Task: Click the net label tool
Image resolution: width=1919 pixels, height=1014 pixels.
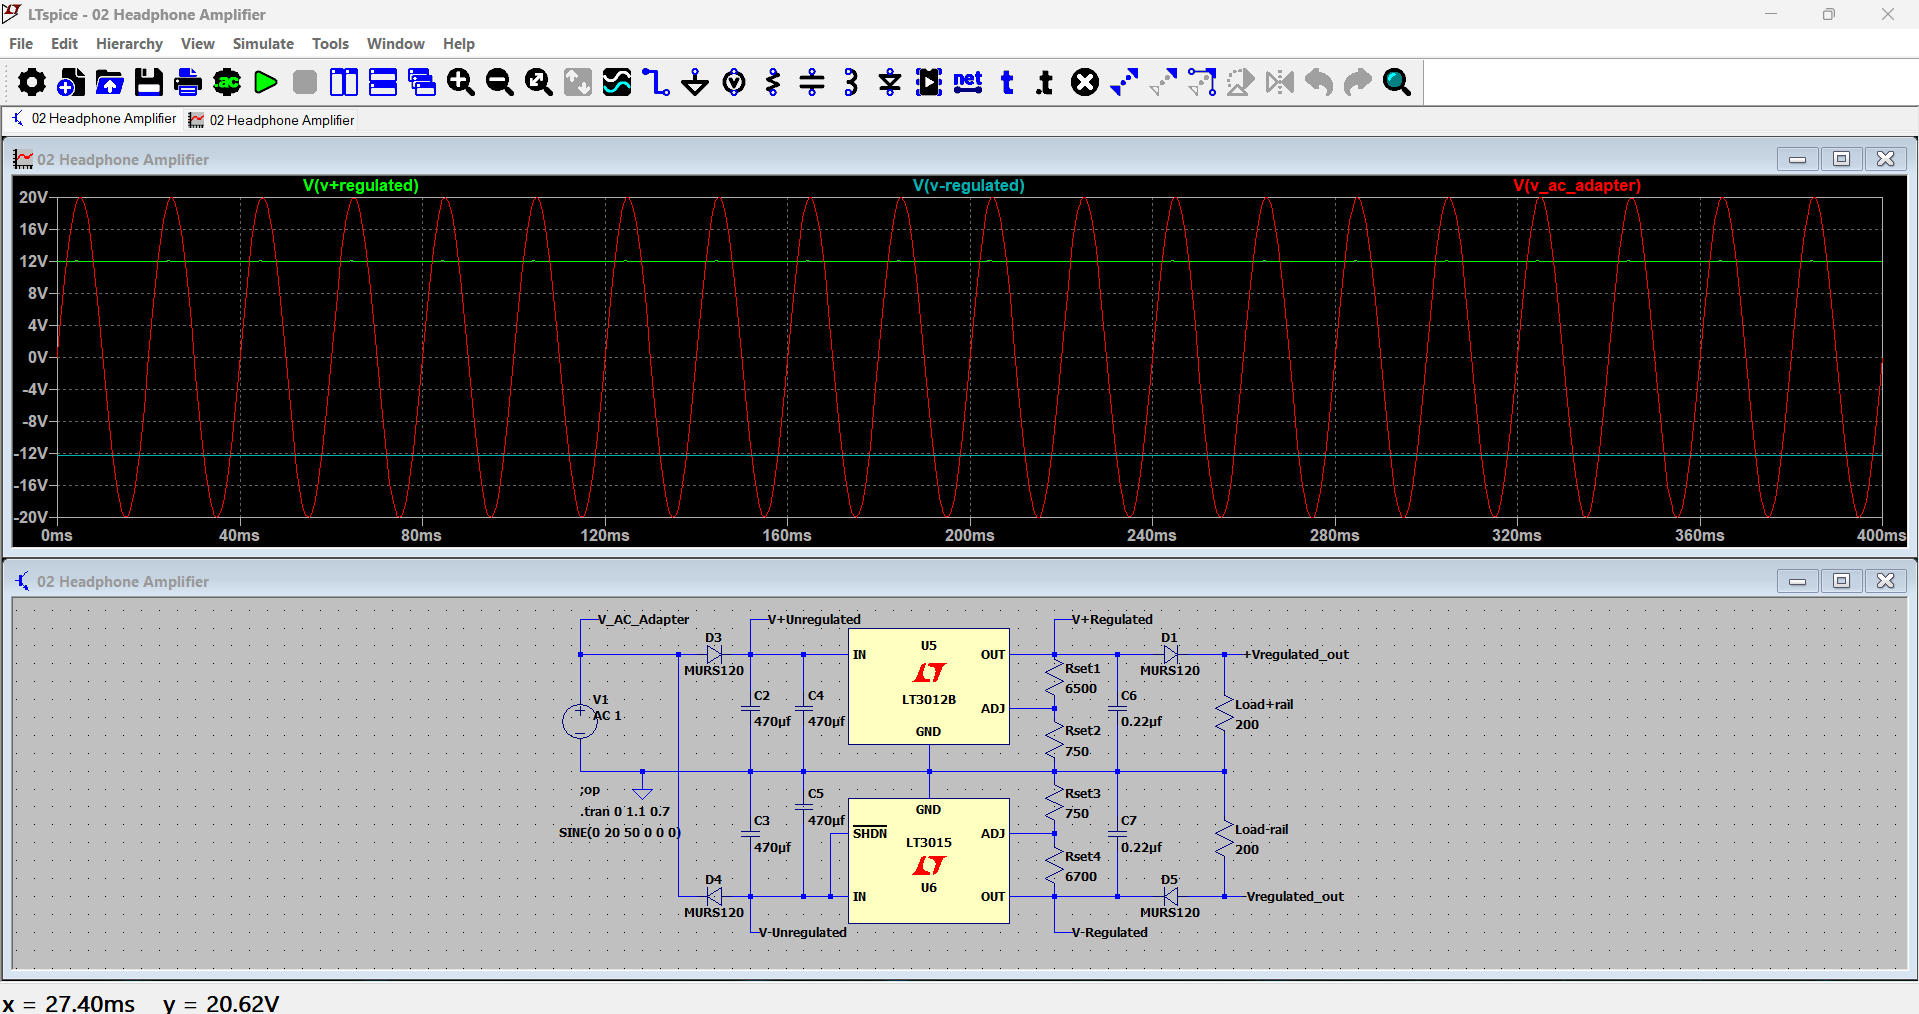Action: point(968,82)
